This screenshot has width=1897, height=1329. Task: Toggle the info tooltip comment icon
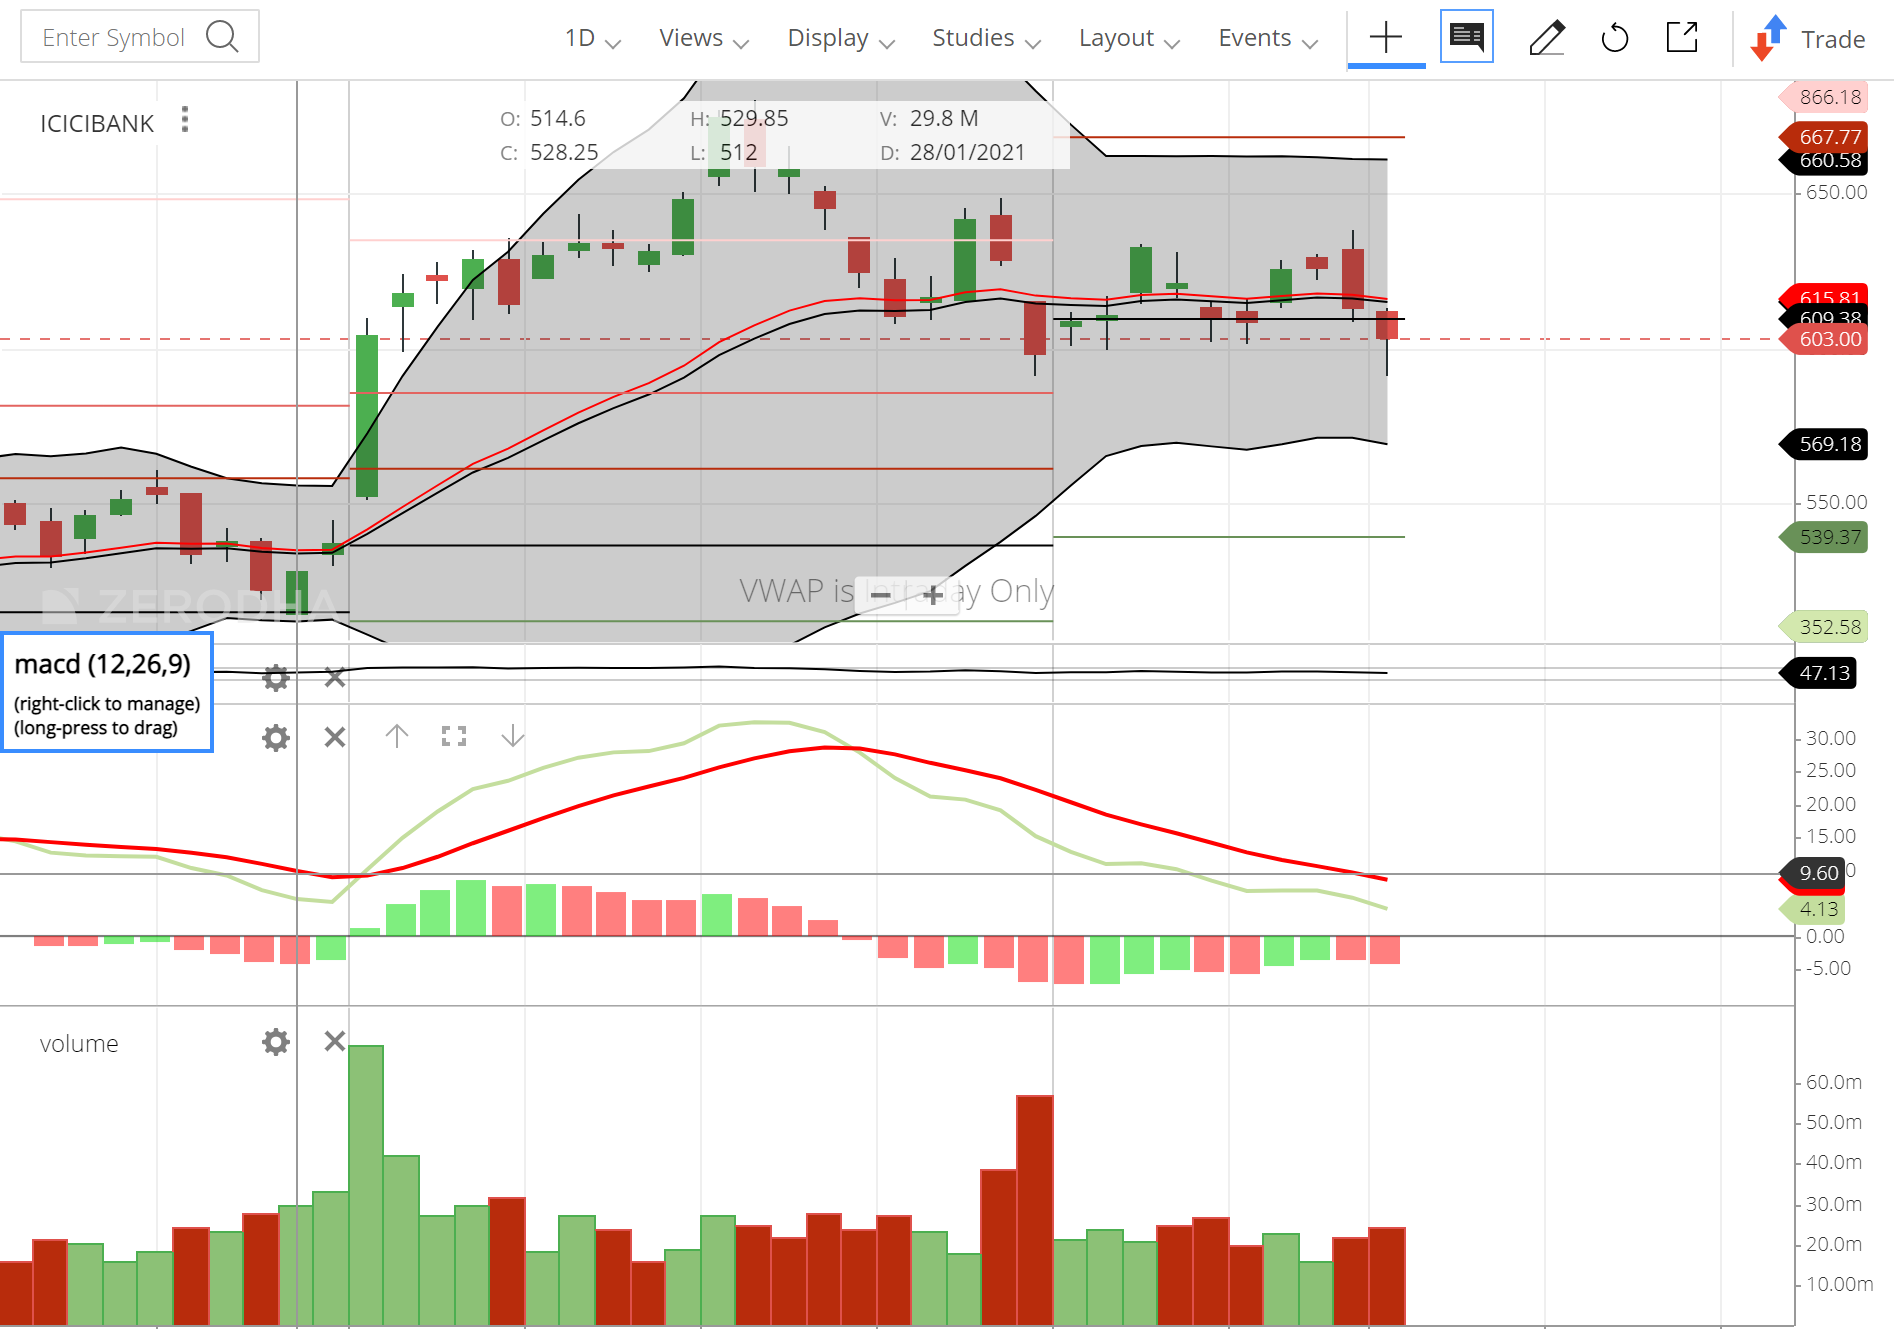pos(1467,37)
